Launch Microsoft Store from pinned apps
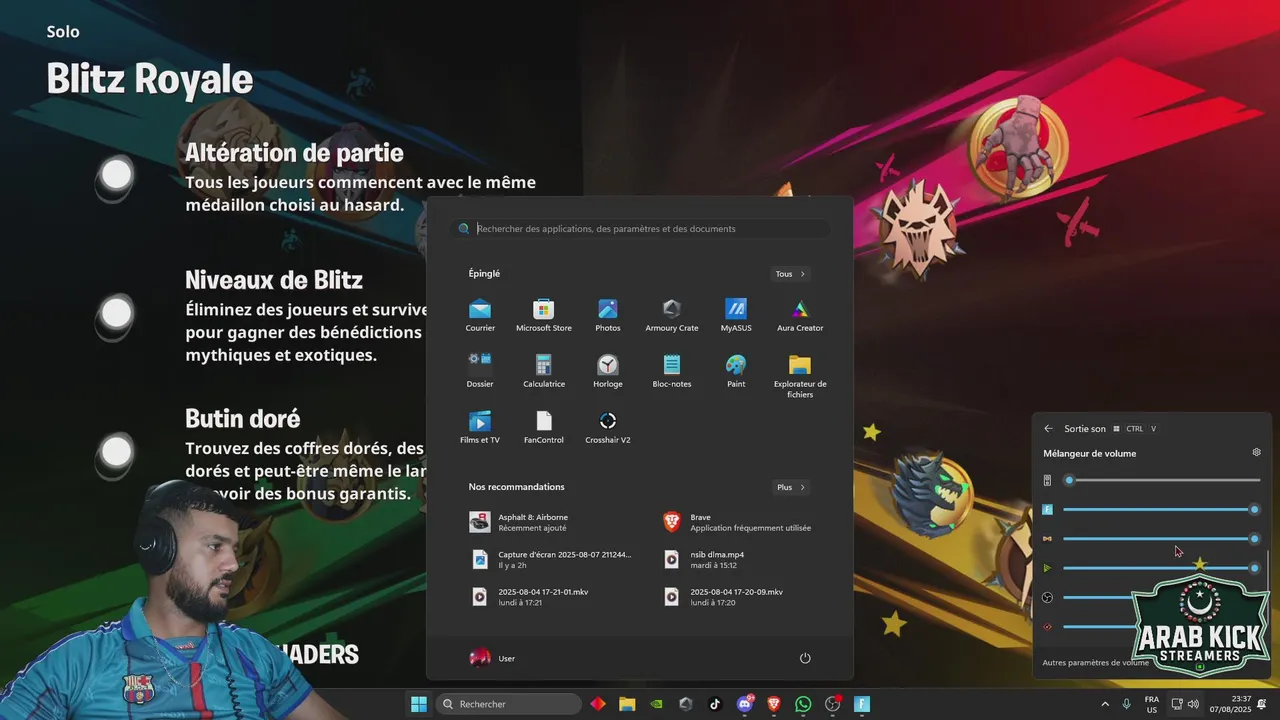The width and height of the screenshot is (1280, 720). [x=544, y=316]
